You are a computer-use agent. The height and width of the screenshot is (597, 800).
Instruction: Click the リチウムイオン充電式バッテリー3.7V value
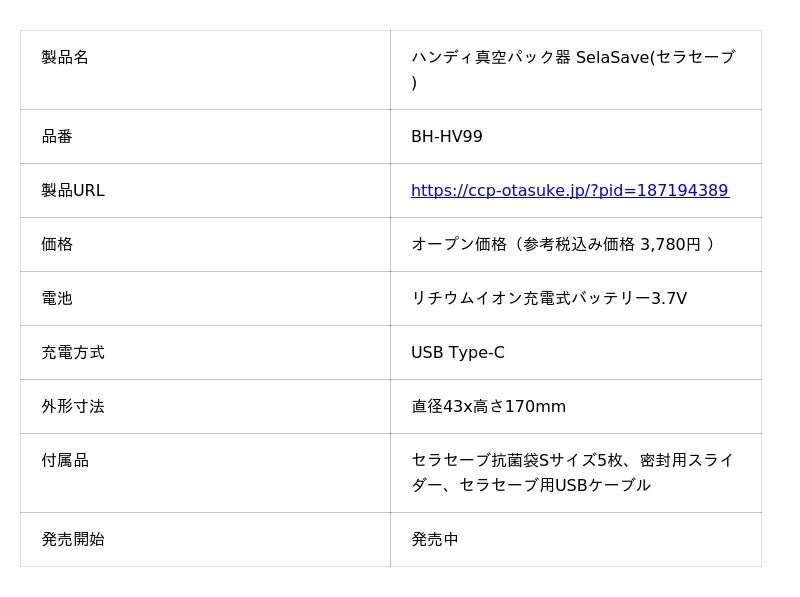click(x=548, y=298)
